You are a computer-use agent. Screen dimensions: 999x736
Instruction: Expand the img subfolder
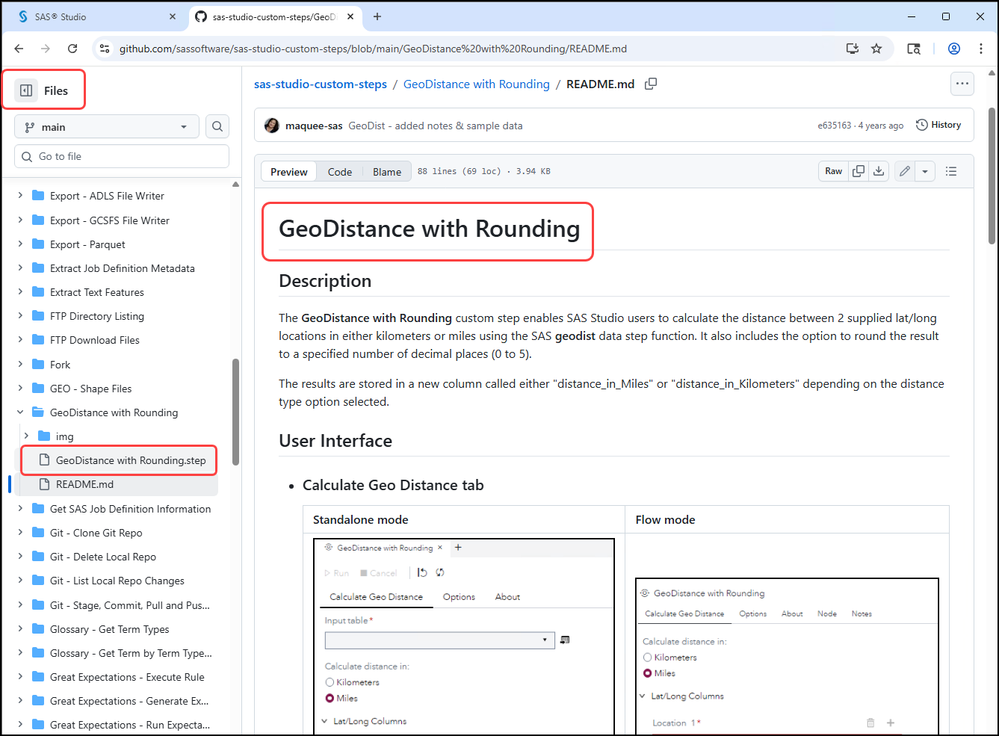point(26,436)
